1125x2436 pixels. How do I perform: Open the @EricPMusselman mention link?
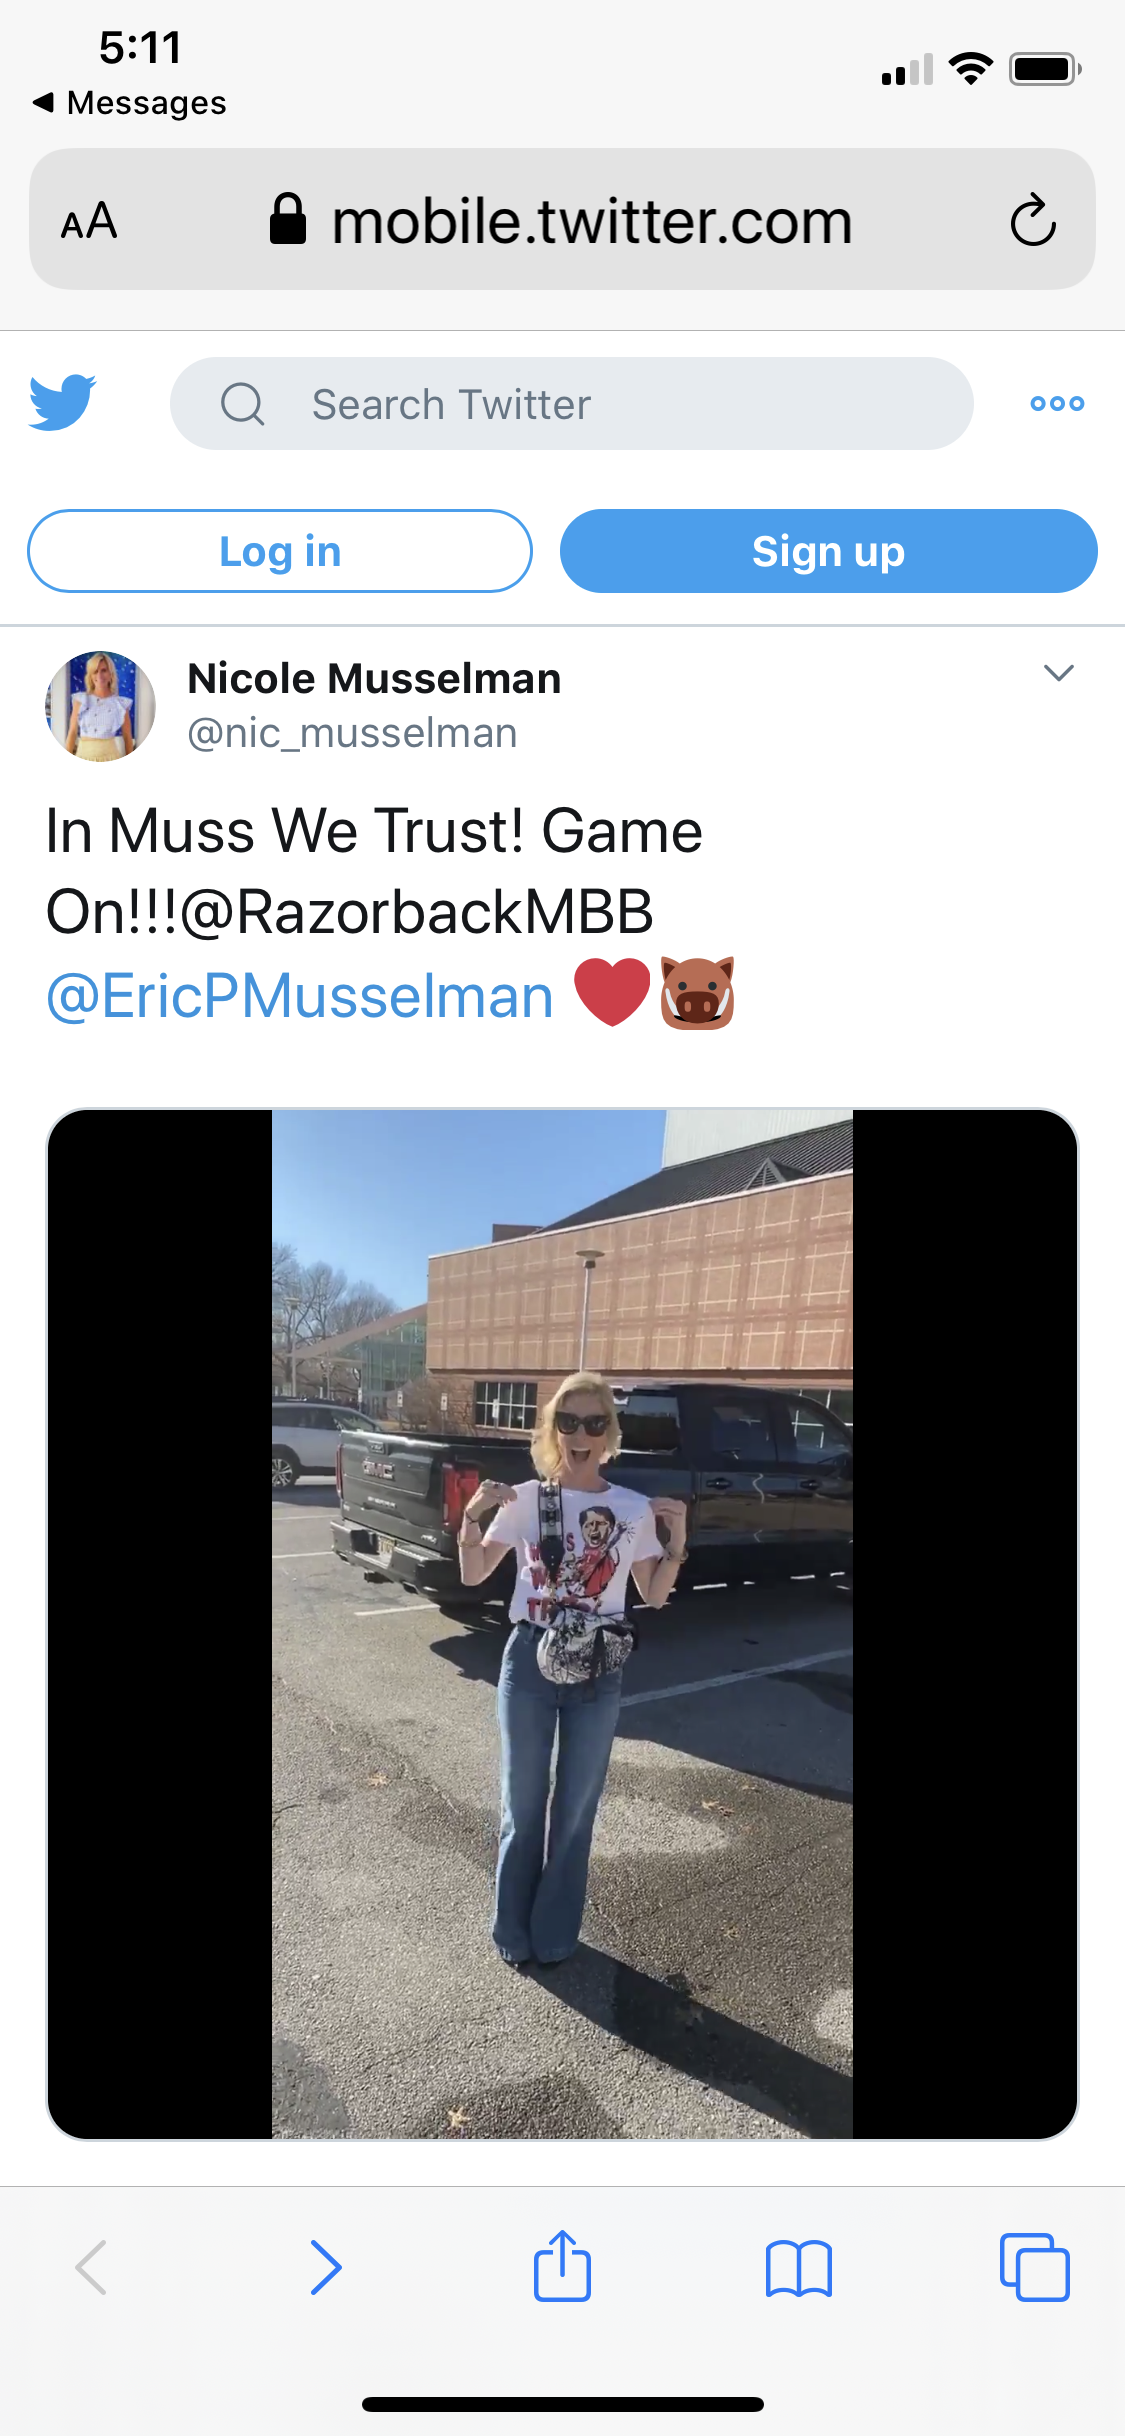[300, 996]
